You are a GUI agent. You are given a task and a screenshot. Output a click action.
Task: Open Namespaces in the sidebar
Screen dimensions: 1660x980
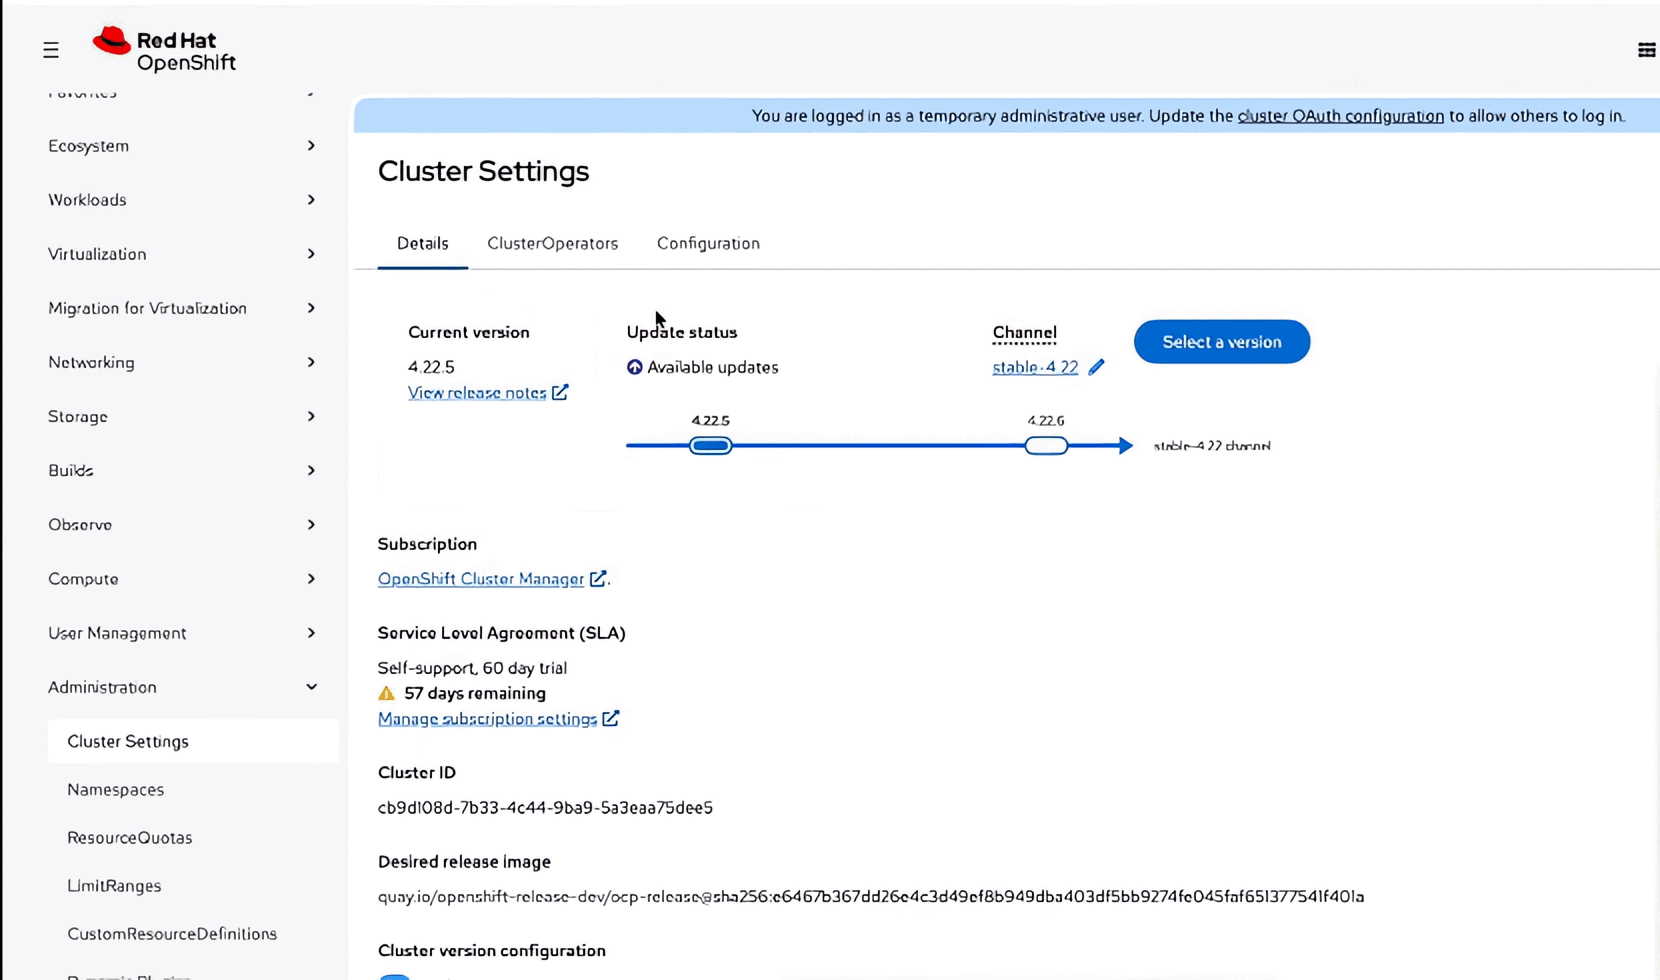[x=115, y=789]
